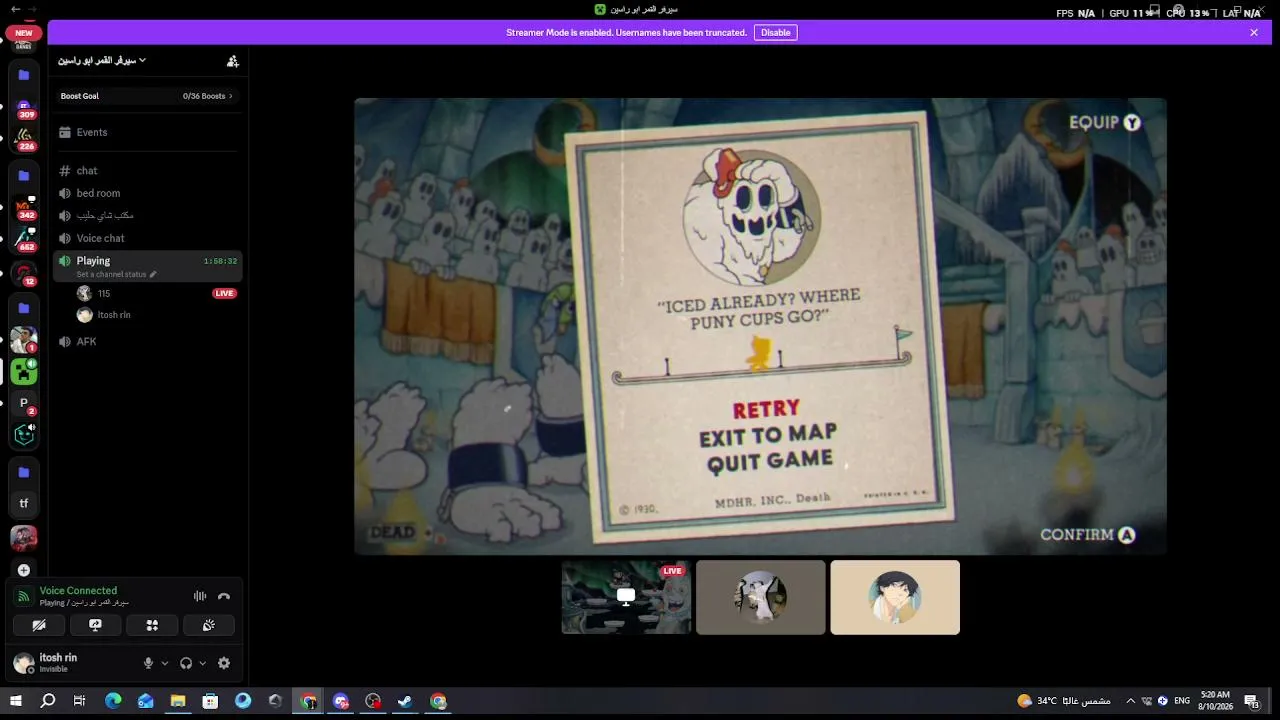Open the 34°C weather widget on the taskbar

tap(1064, 701)
